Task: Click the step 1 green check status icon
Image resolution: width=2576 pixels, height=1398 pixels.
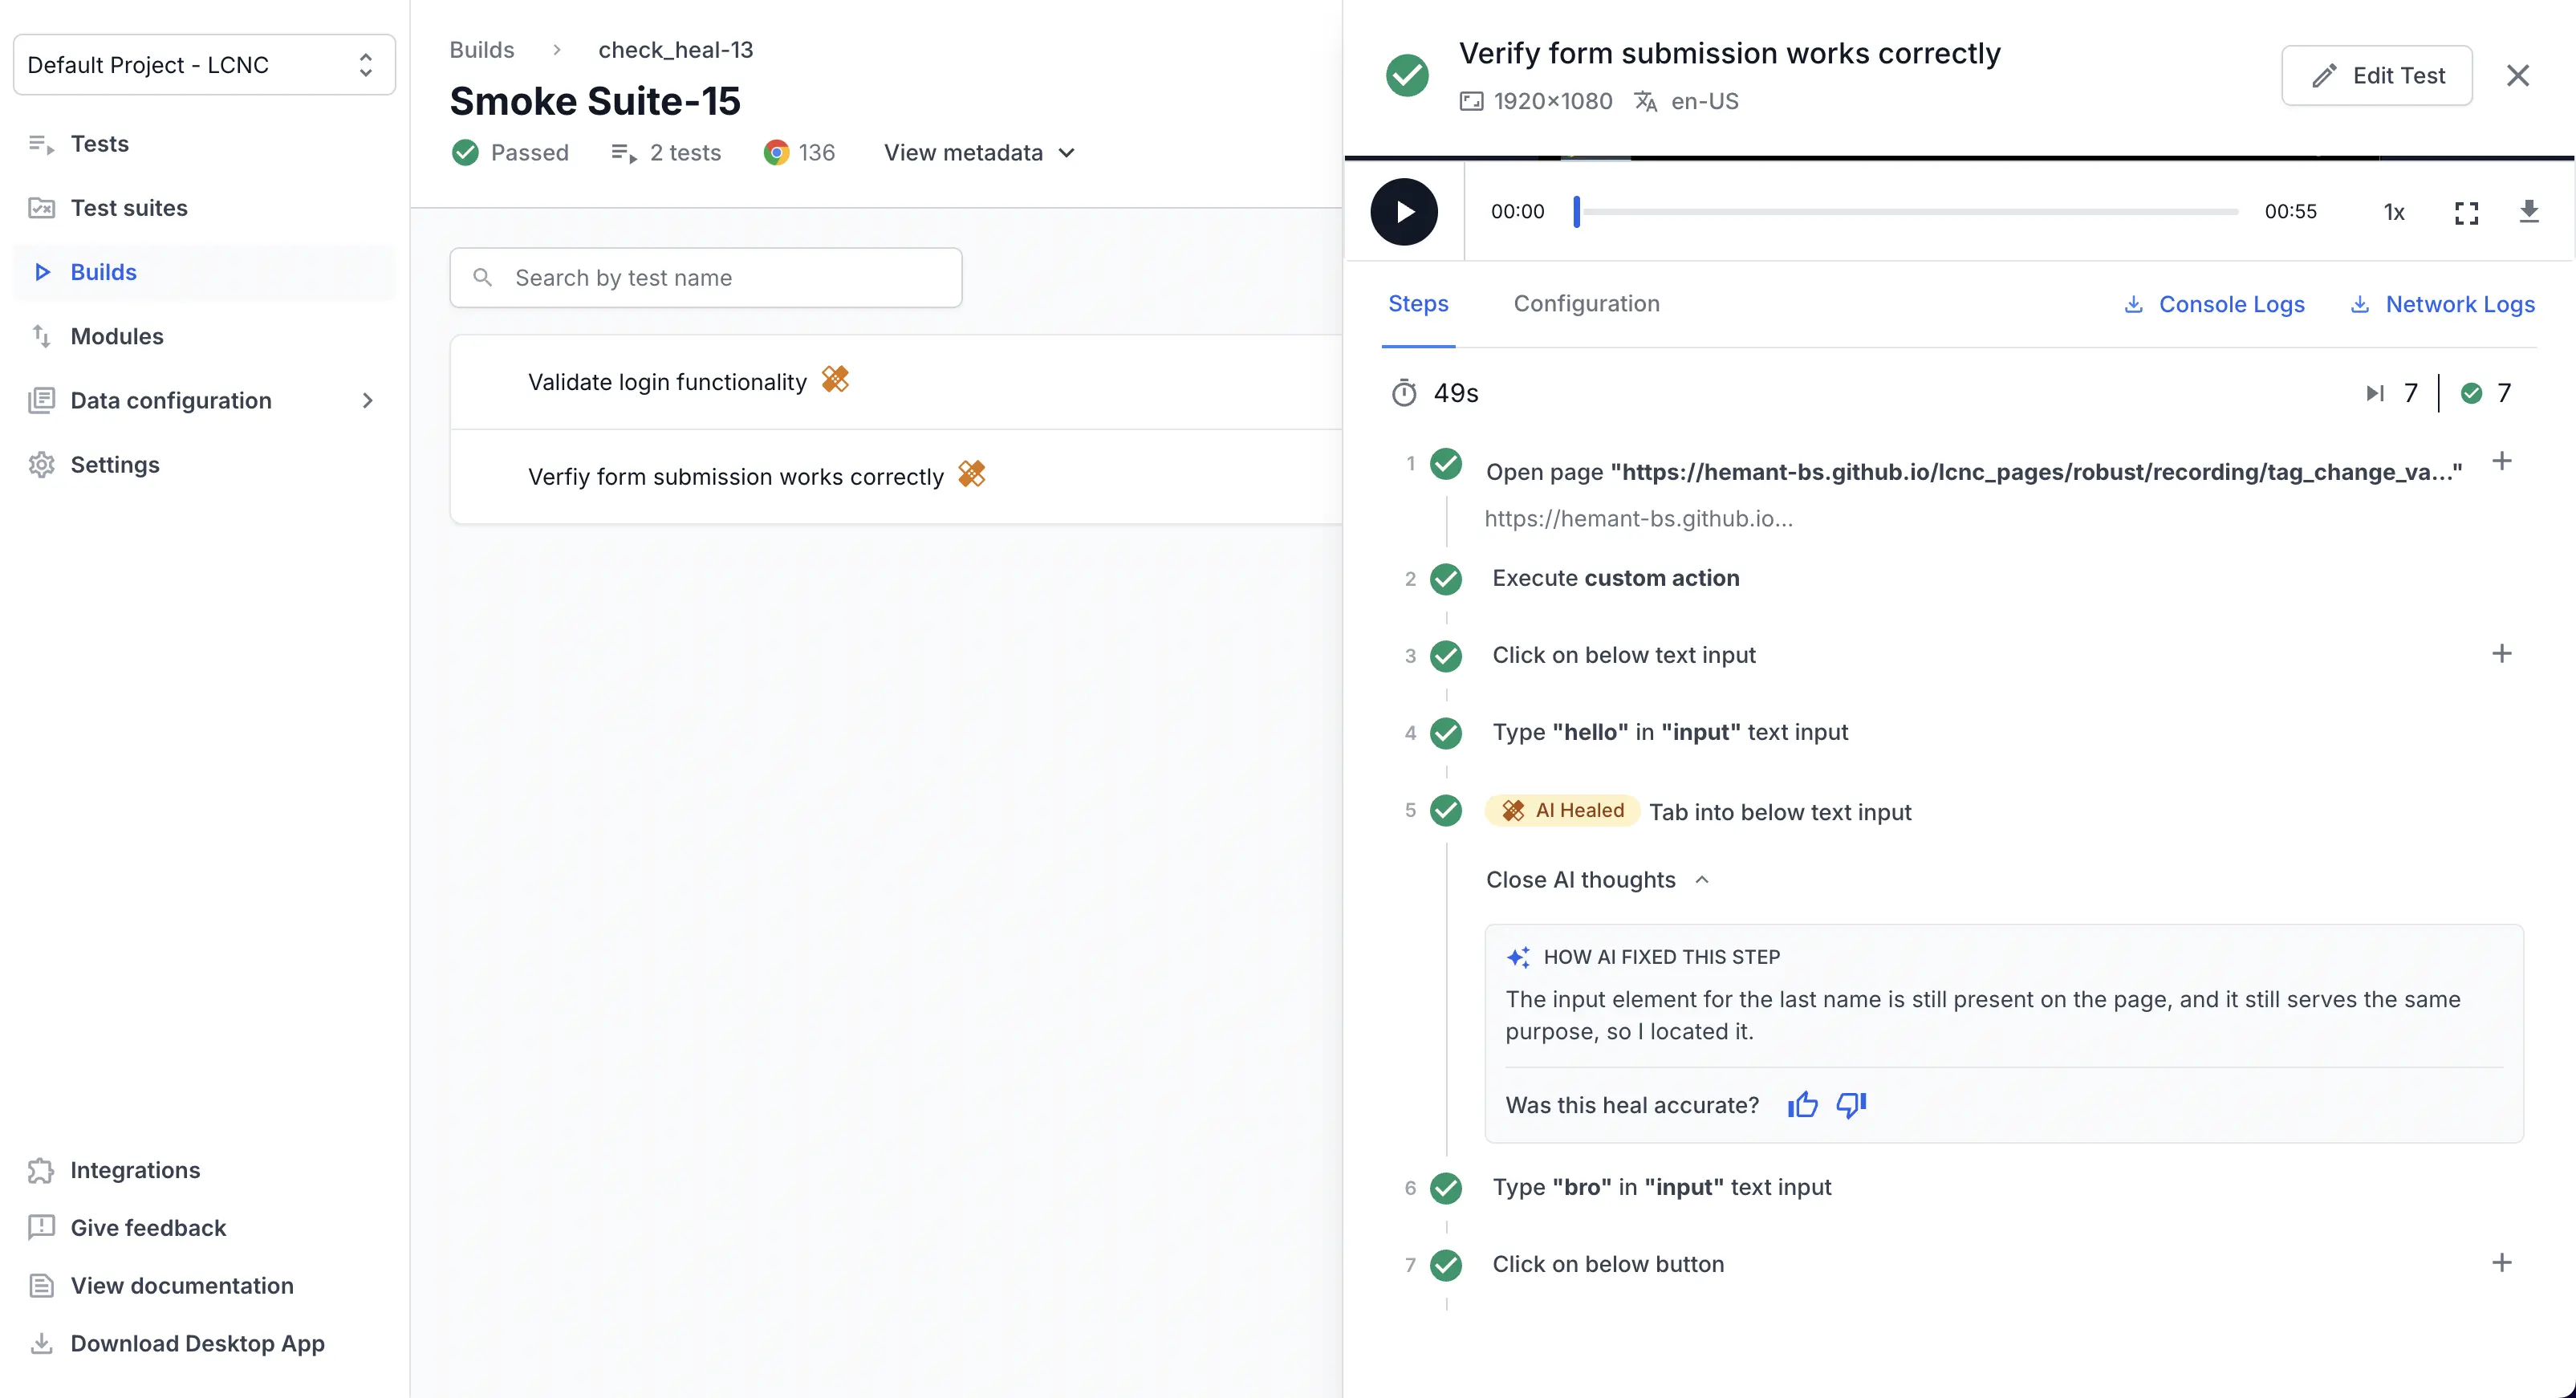Action: point(1446,465)
